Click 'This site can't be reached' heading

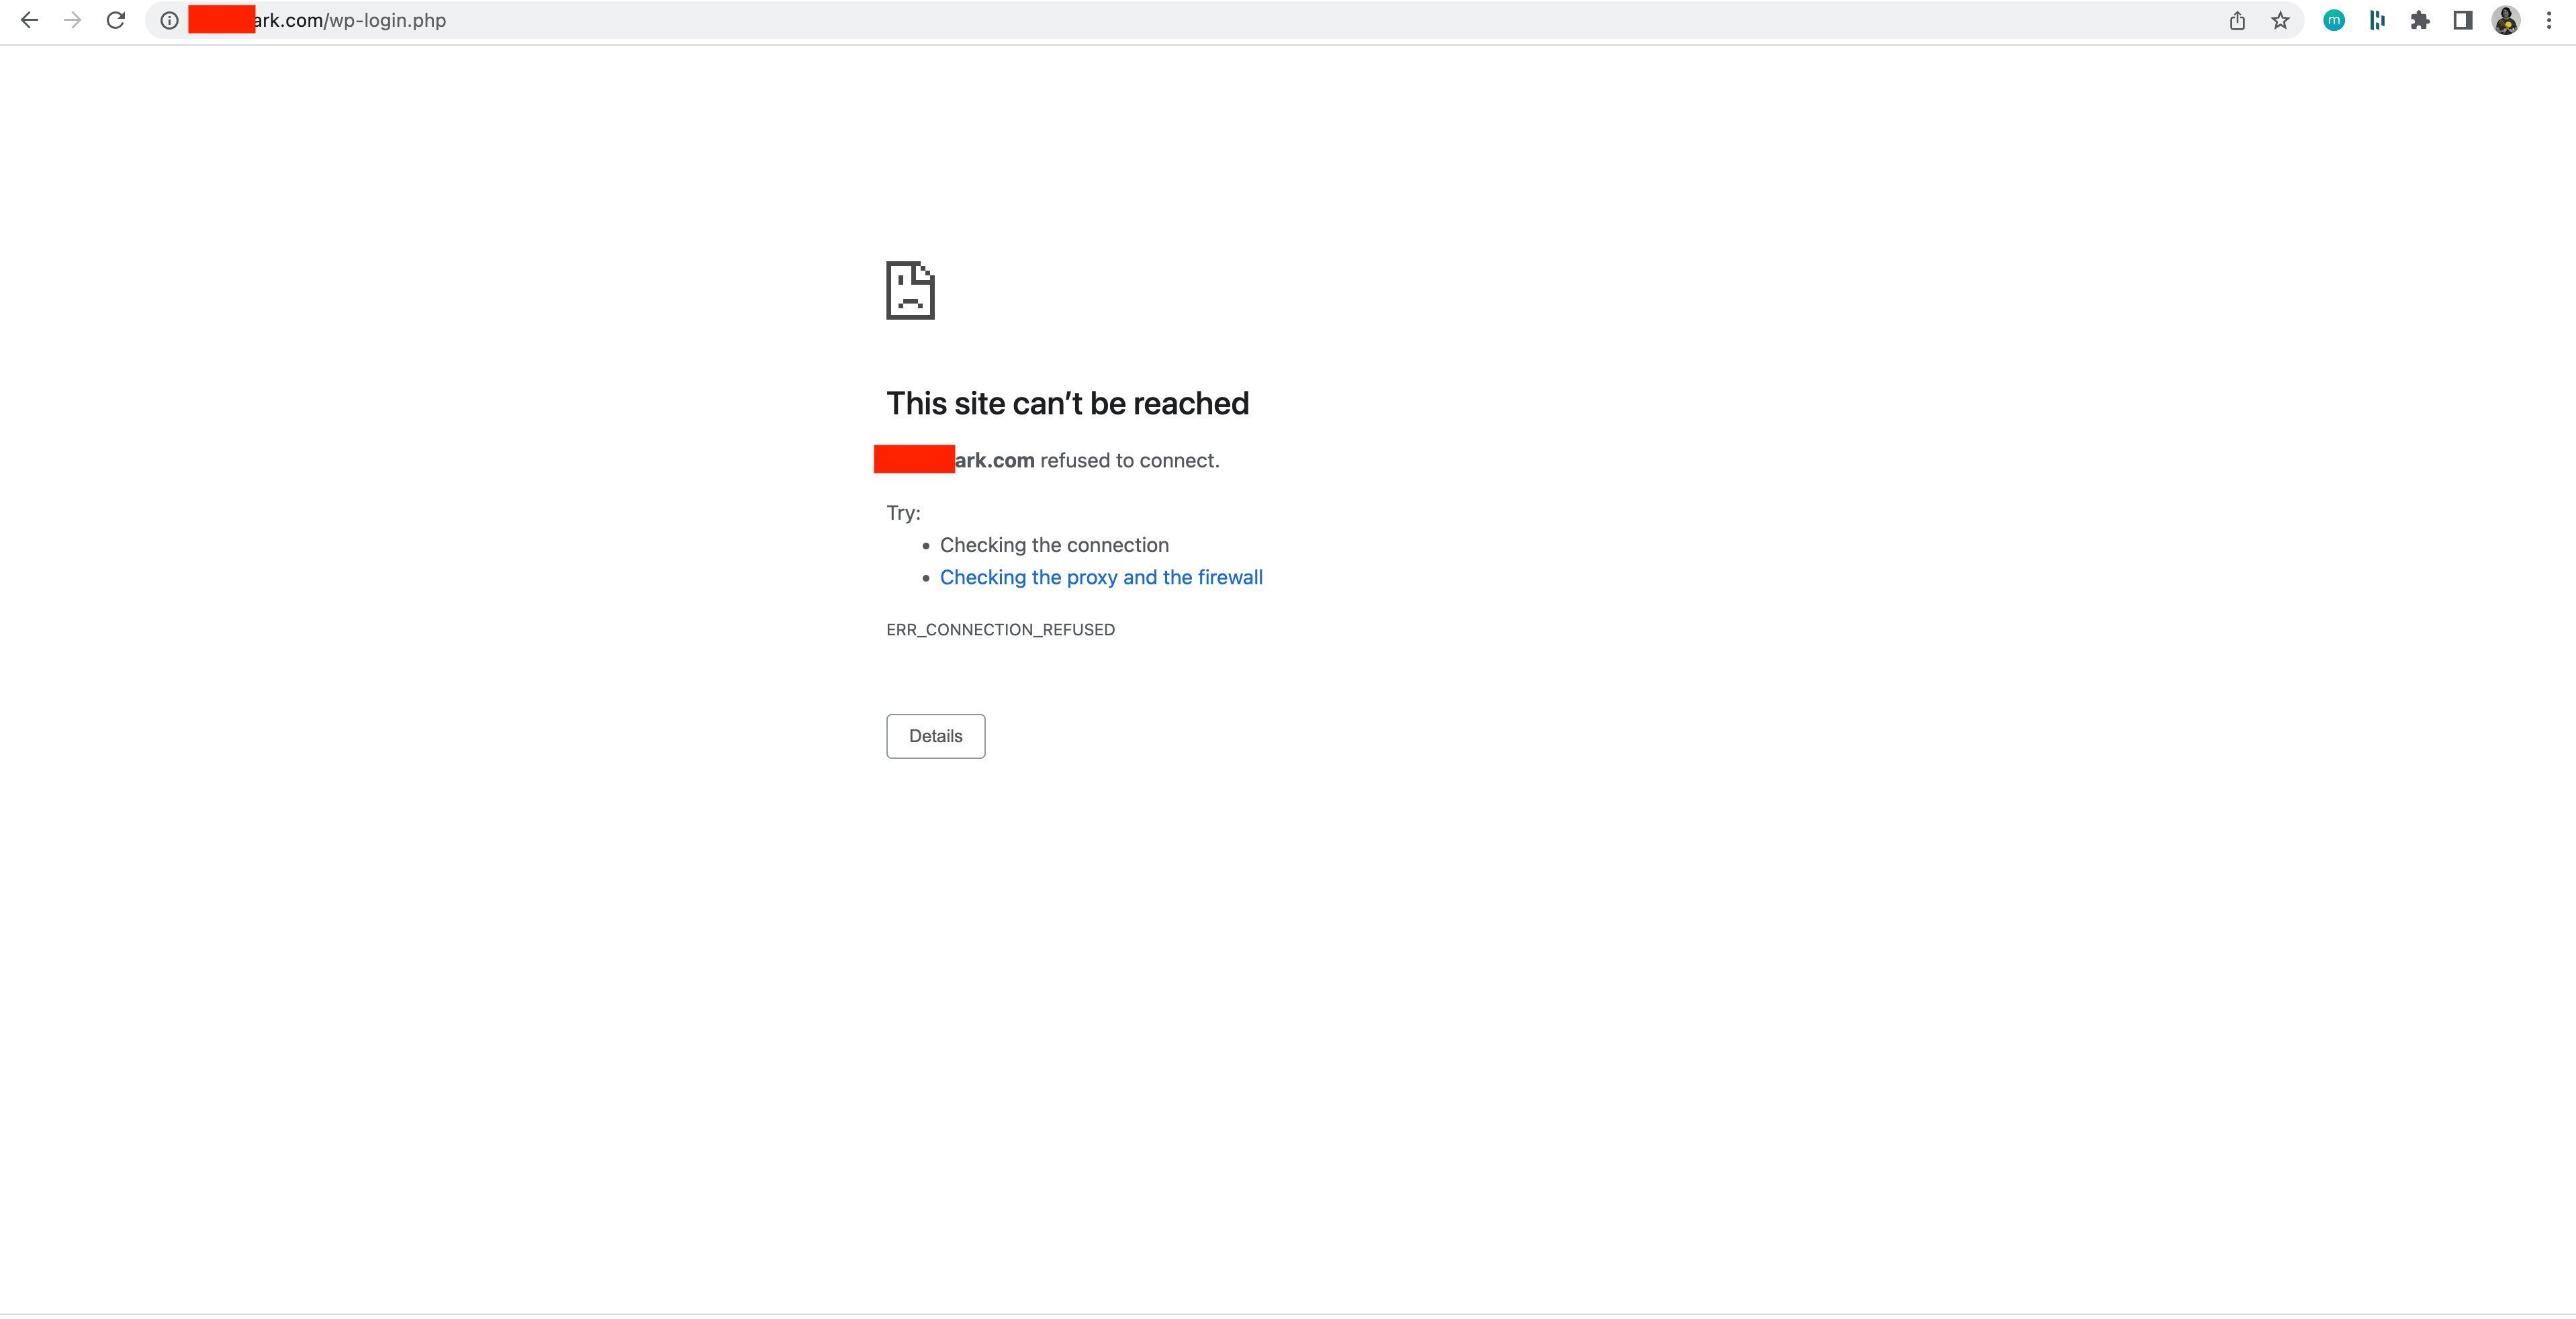click(1067, 403)
